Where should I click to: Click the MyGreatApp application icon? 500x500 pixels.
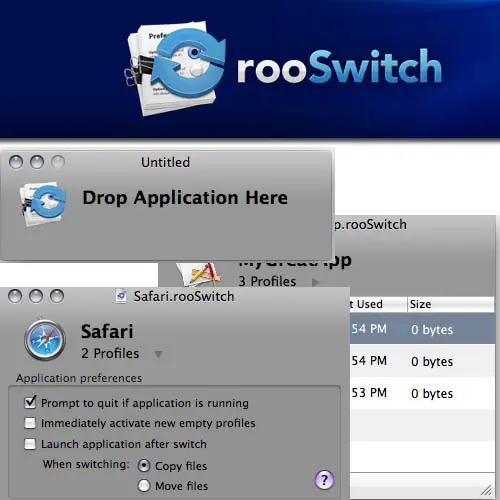(x=199, y=275)
